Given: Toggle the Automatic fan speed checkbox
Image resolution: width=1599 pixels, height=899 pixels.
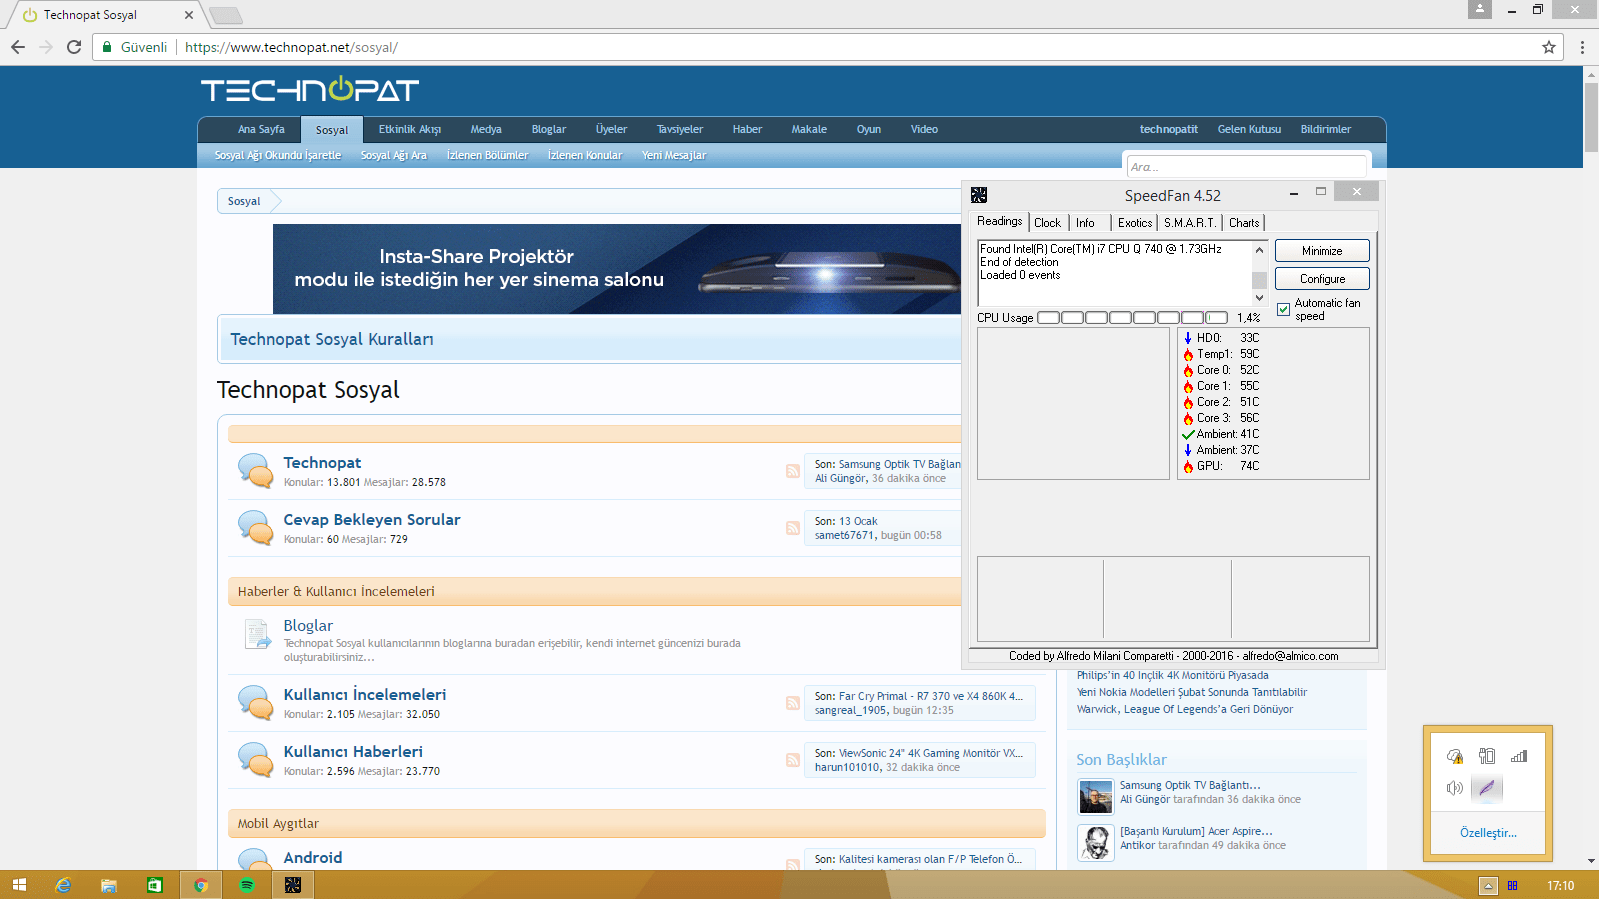Looking at the screenshot, I should pos(1284,310).
